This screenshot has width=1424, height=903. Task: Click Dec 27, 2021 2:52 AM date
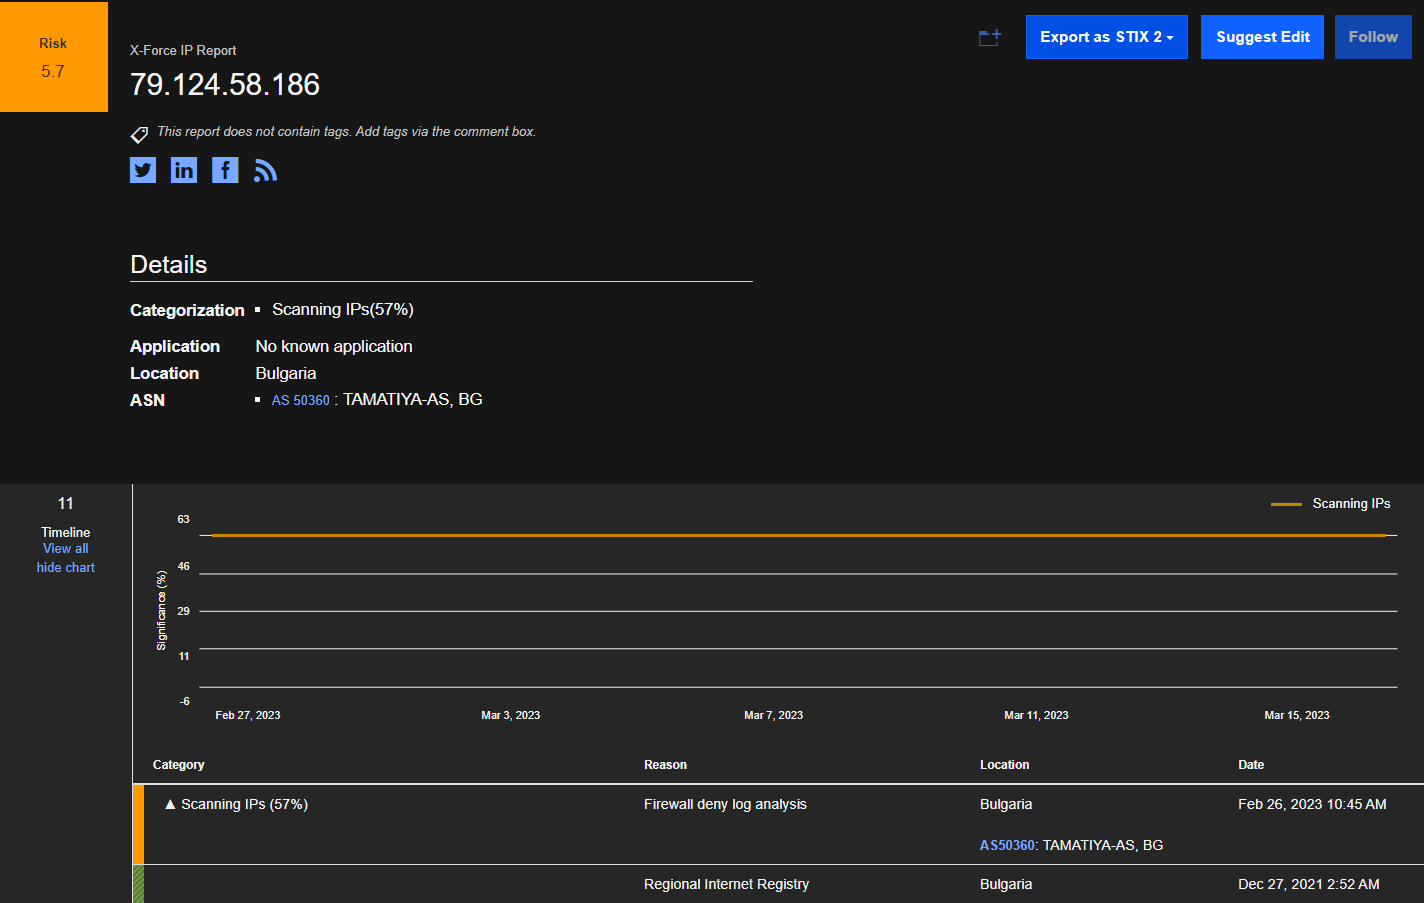[1308, 884]
